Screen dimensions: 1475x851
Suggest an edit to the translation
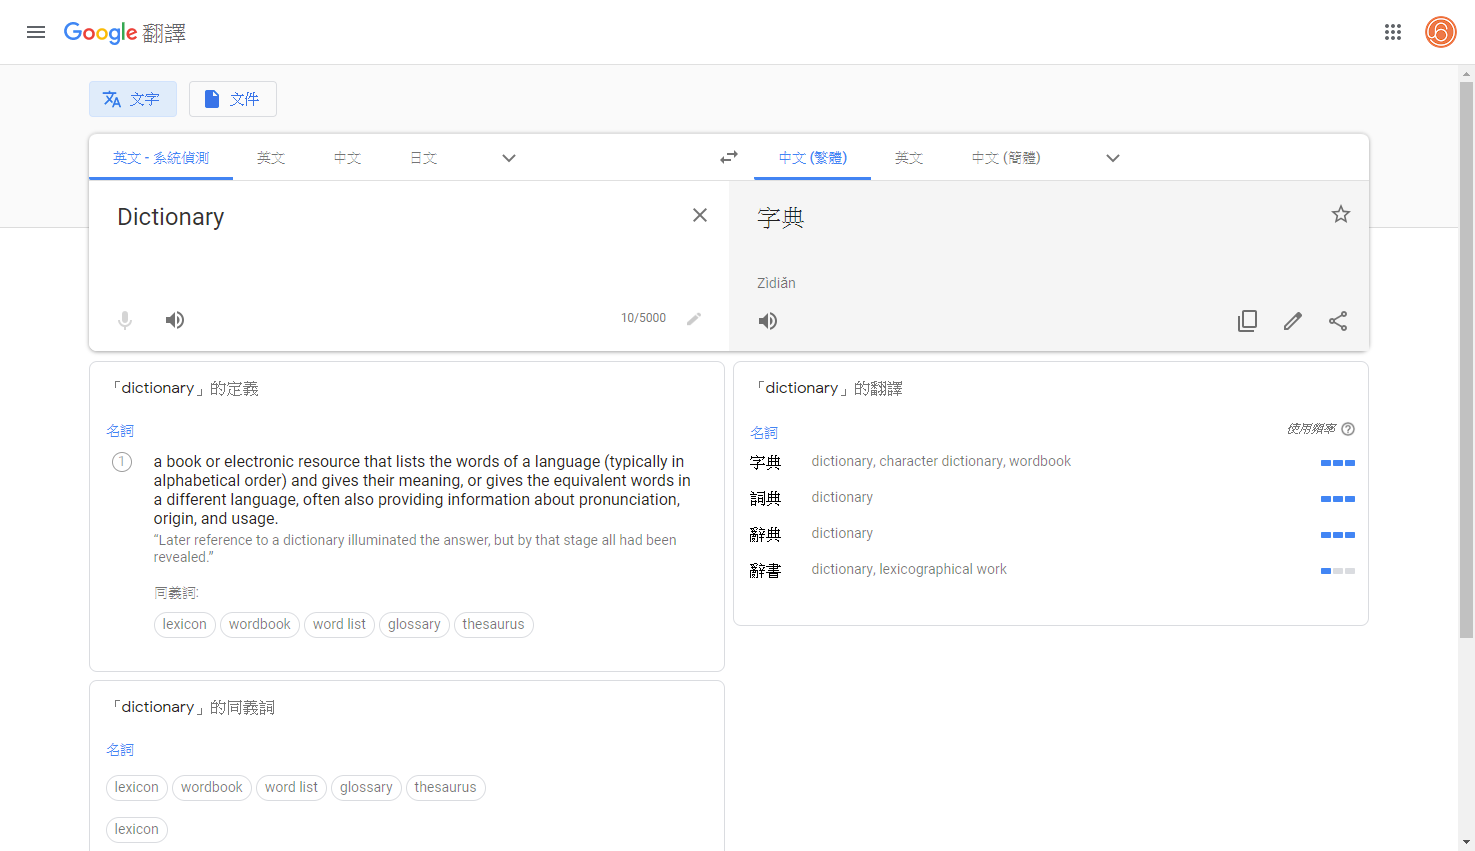(1293, 321)
